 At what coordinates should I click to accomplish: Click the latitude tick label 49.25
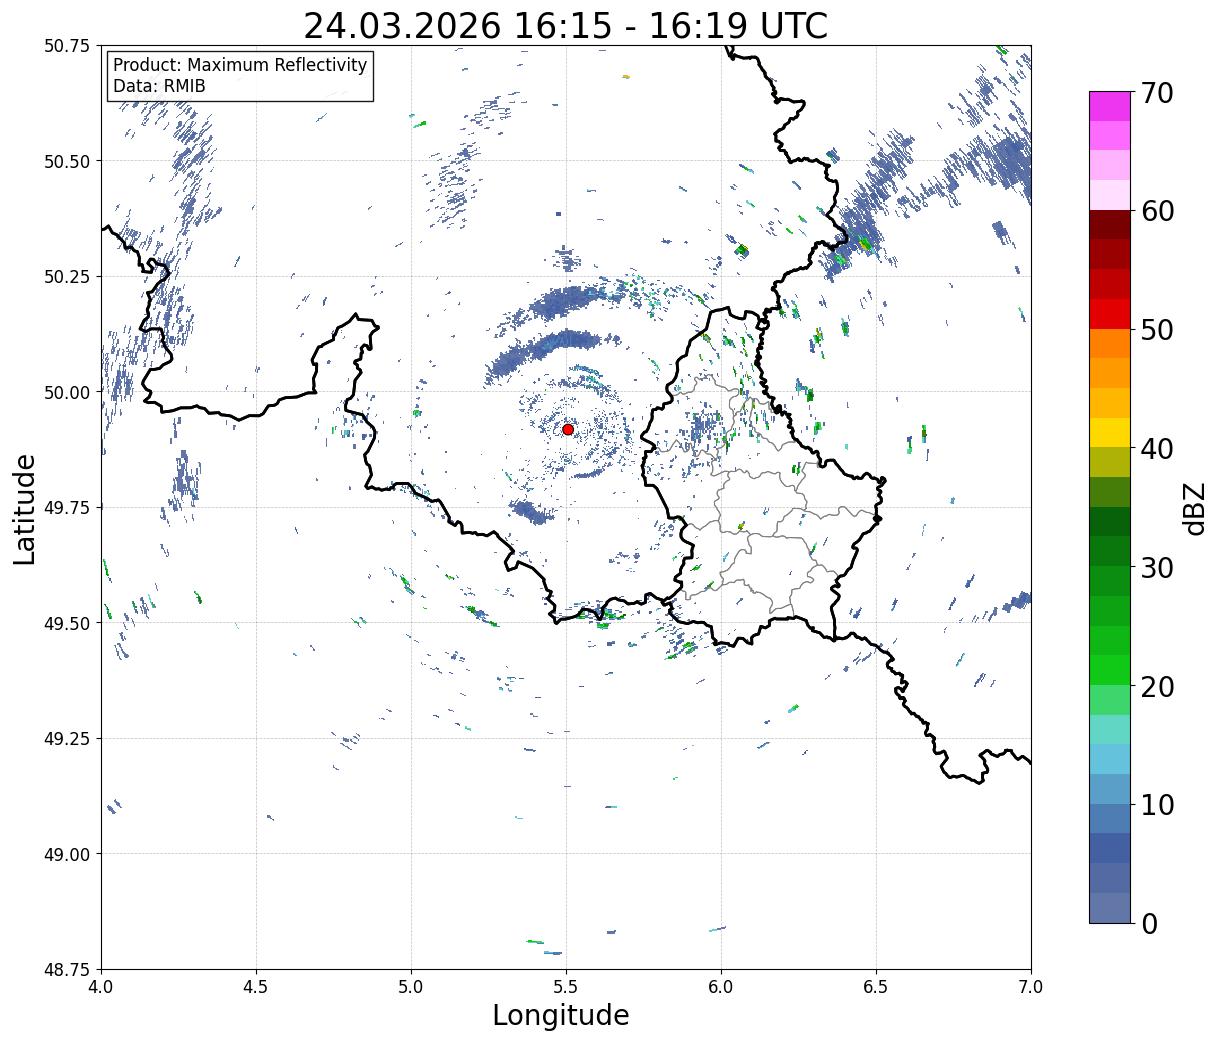point(66,739)
